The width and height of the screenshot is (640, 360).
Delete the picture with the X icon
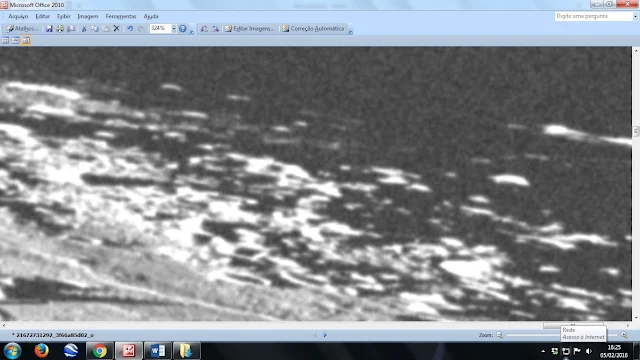pos(117,29)
